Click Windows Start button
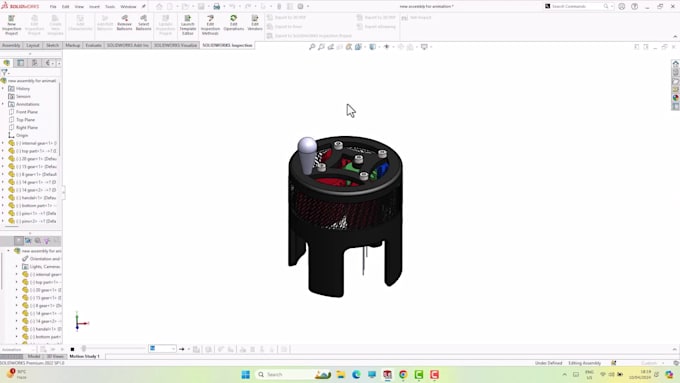This screenshot has height=383, width=680. pos(245,374)
